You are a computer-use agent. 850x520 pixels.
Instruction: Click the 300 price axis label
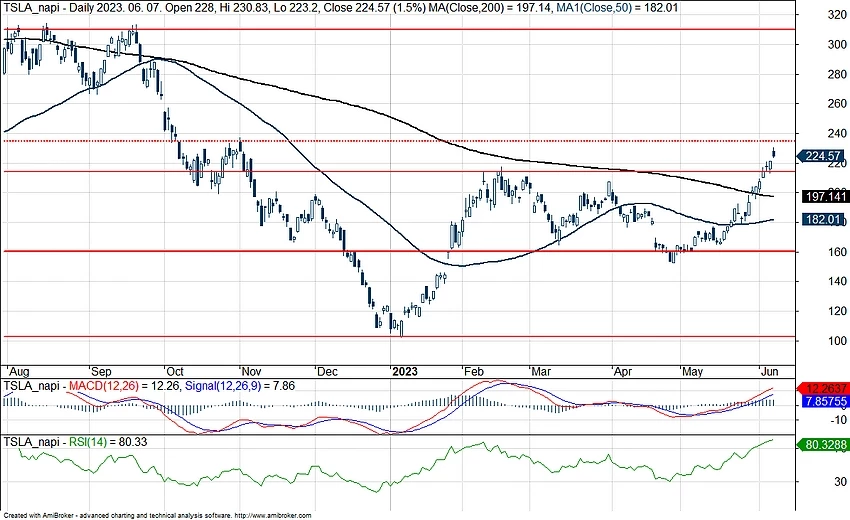tap(836, 45)
